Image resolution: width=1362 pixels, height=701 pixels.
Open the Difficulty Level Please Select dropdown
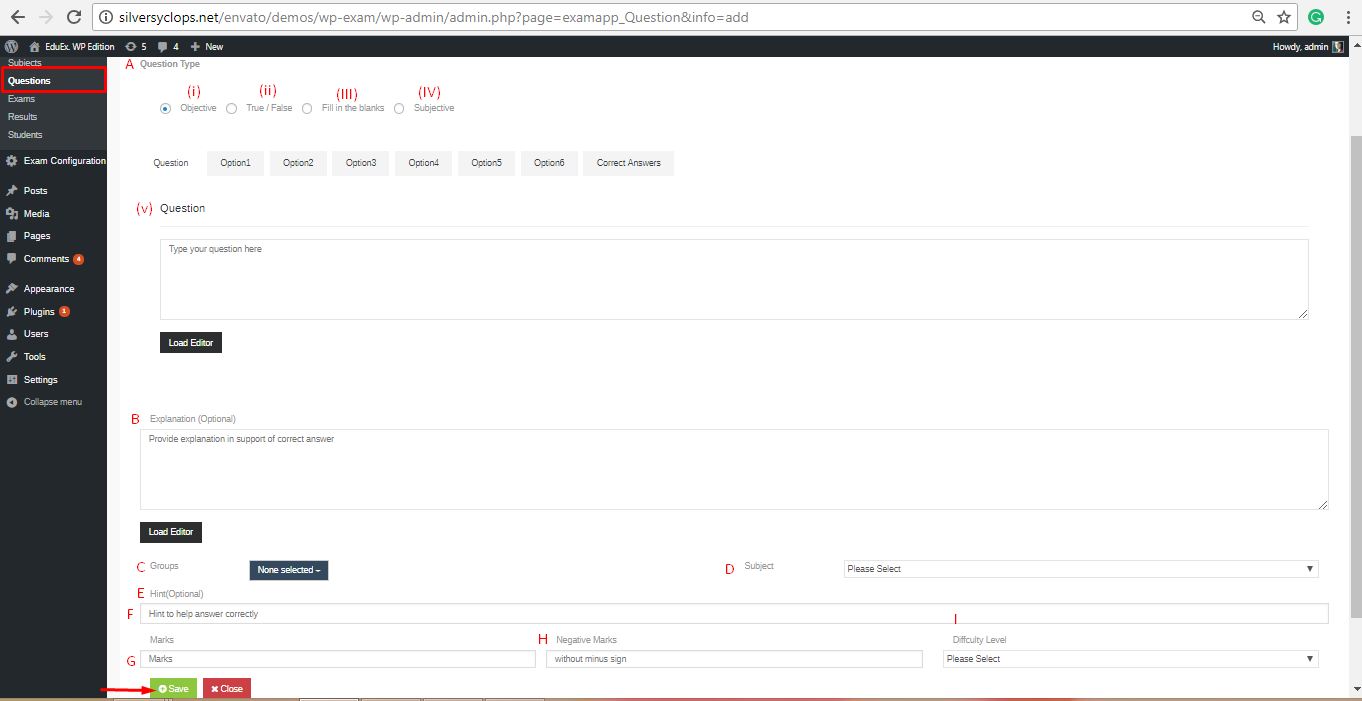[x=1131, y=659]
